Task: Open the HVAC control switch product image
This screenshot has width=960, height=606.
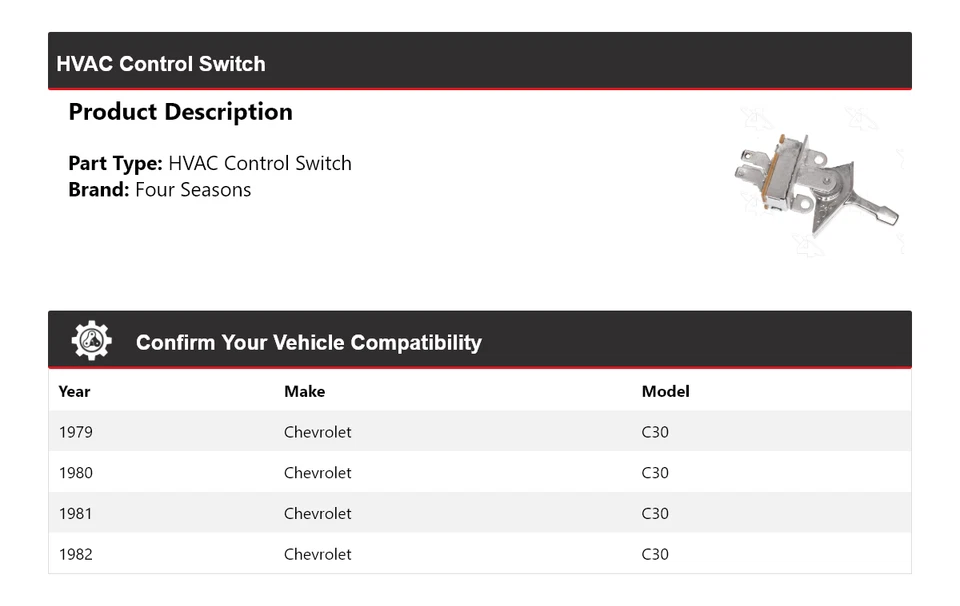Action: (816, 182)
